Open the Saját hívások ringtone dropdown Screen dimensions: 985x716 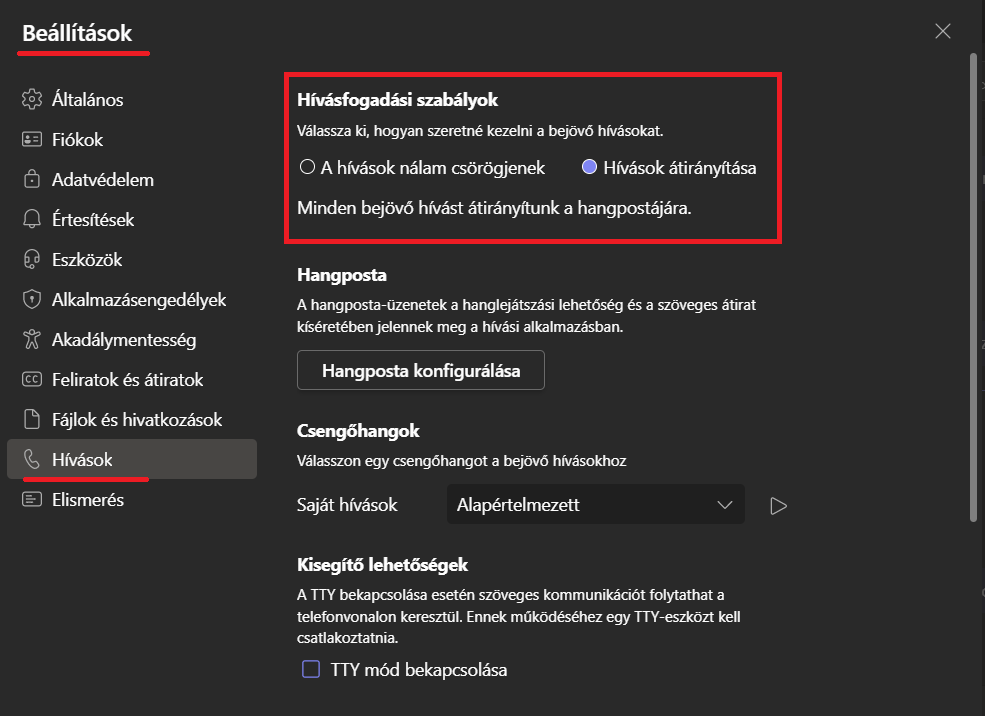[x=596, y=504]
